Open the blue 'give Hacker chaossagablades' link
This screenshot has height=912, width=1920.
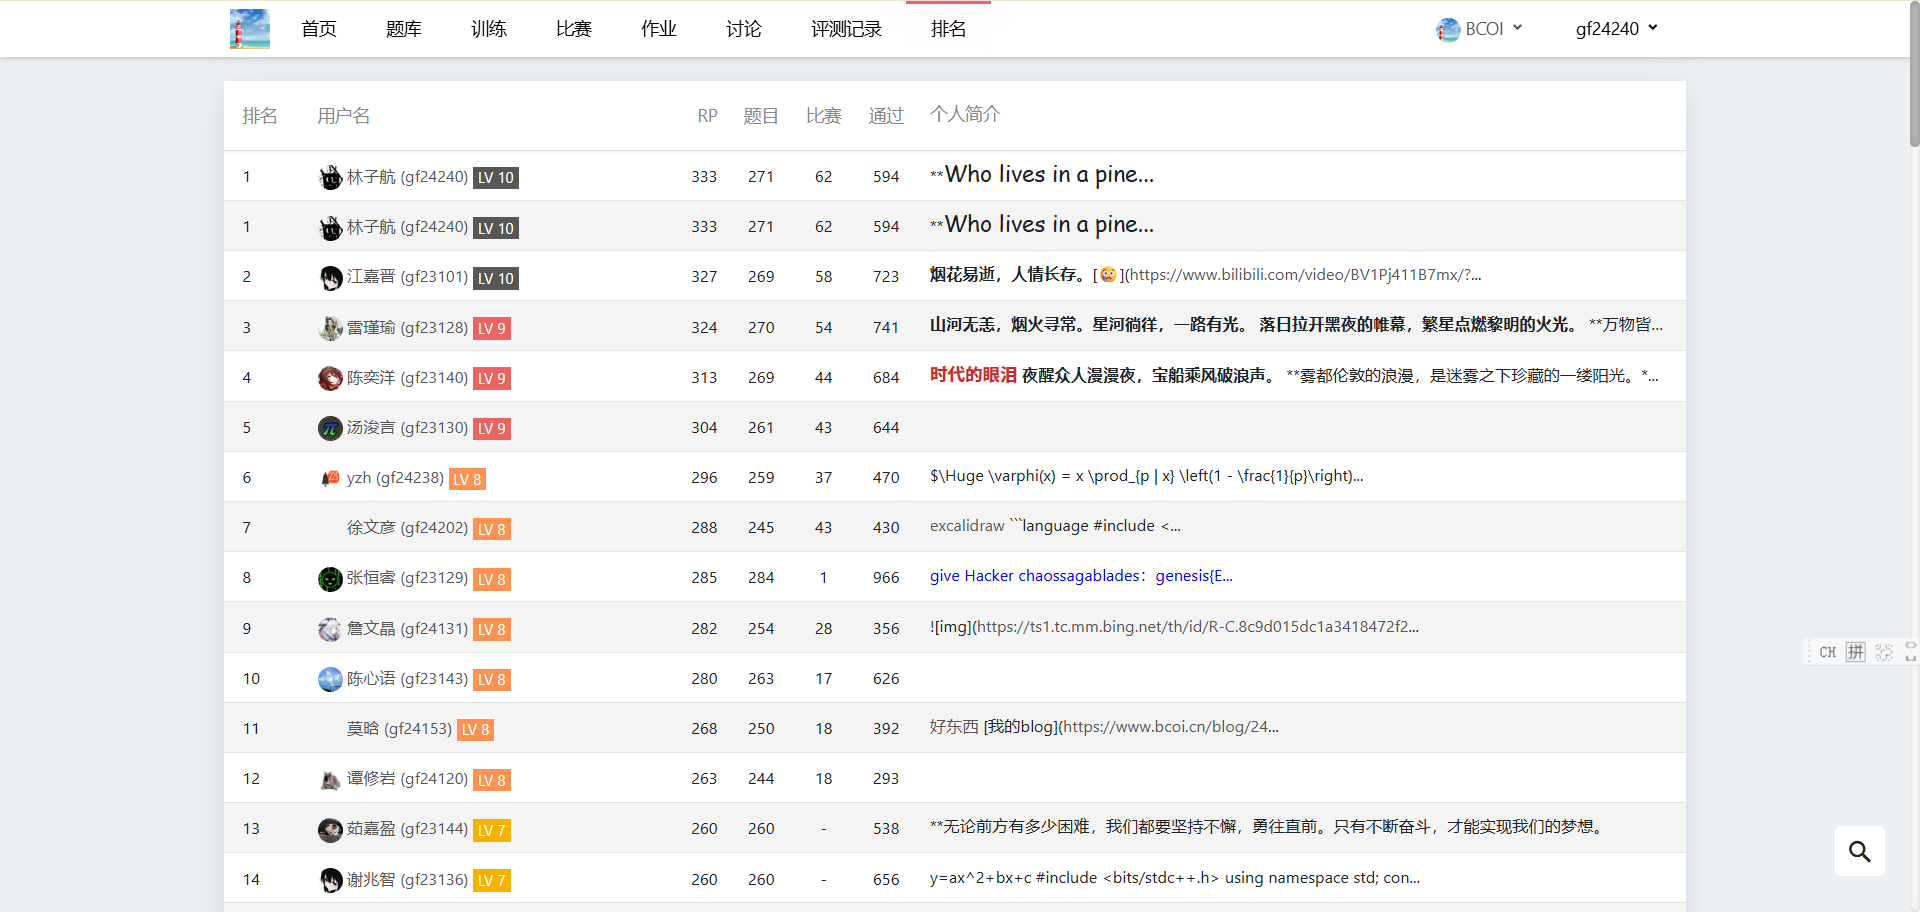tap(1081, 576)
